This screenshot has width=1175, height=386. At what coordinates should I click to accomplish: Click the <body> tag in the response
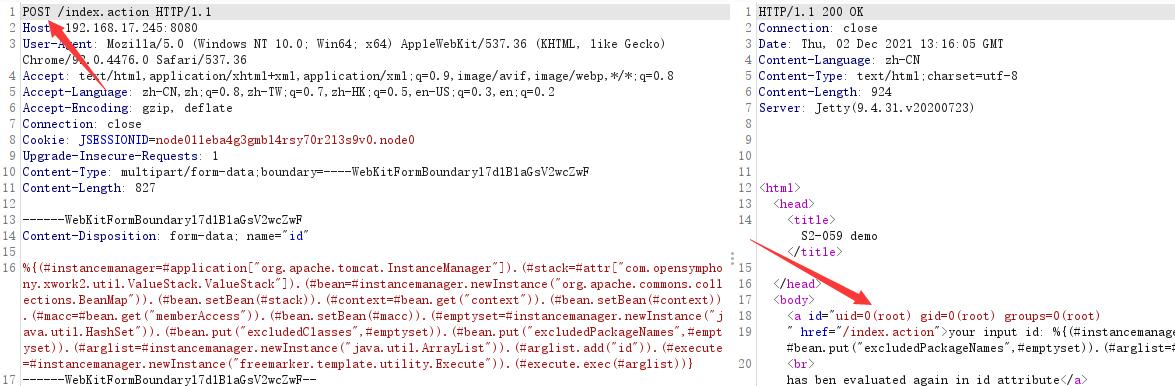click(x=794, y=300)
